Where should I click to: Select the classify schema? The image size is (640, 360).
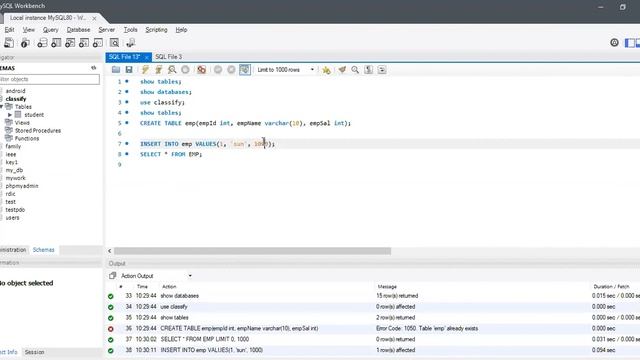point(16,99)
